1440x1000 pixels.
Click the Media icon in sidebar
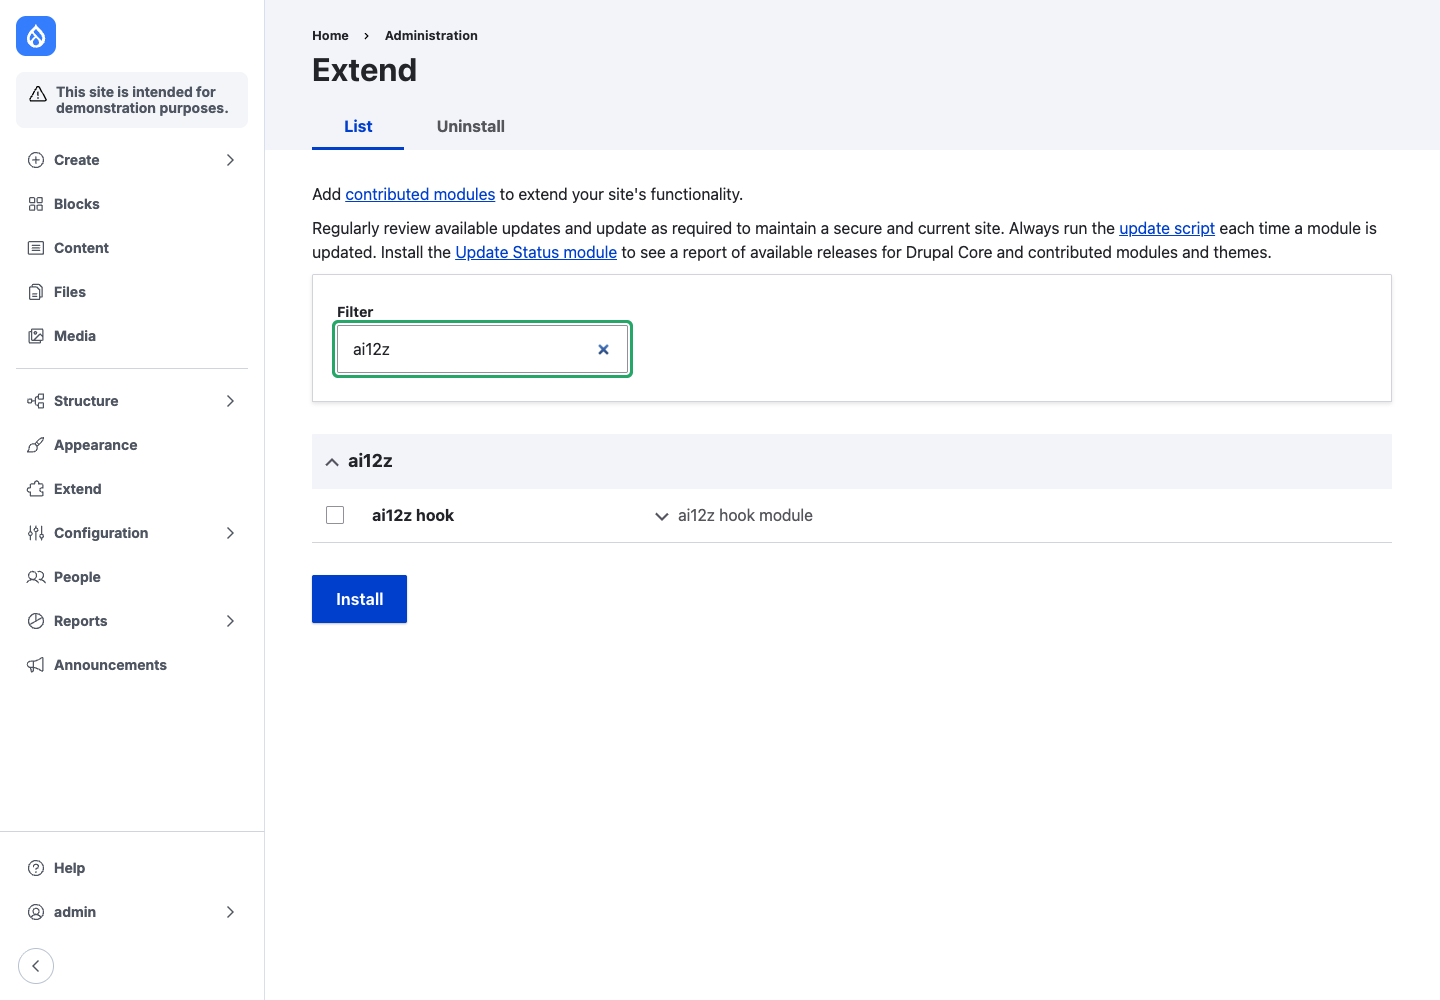click(36, 336)
